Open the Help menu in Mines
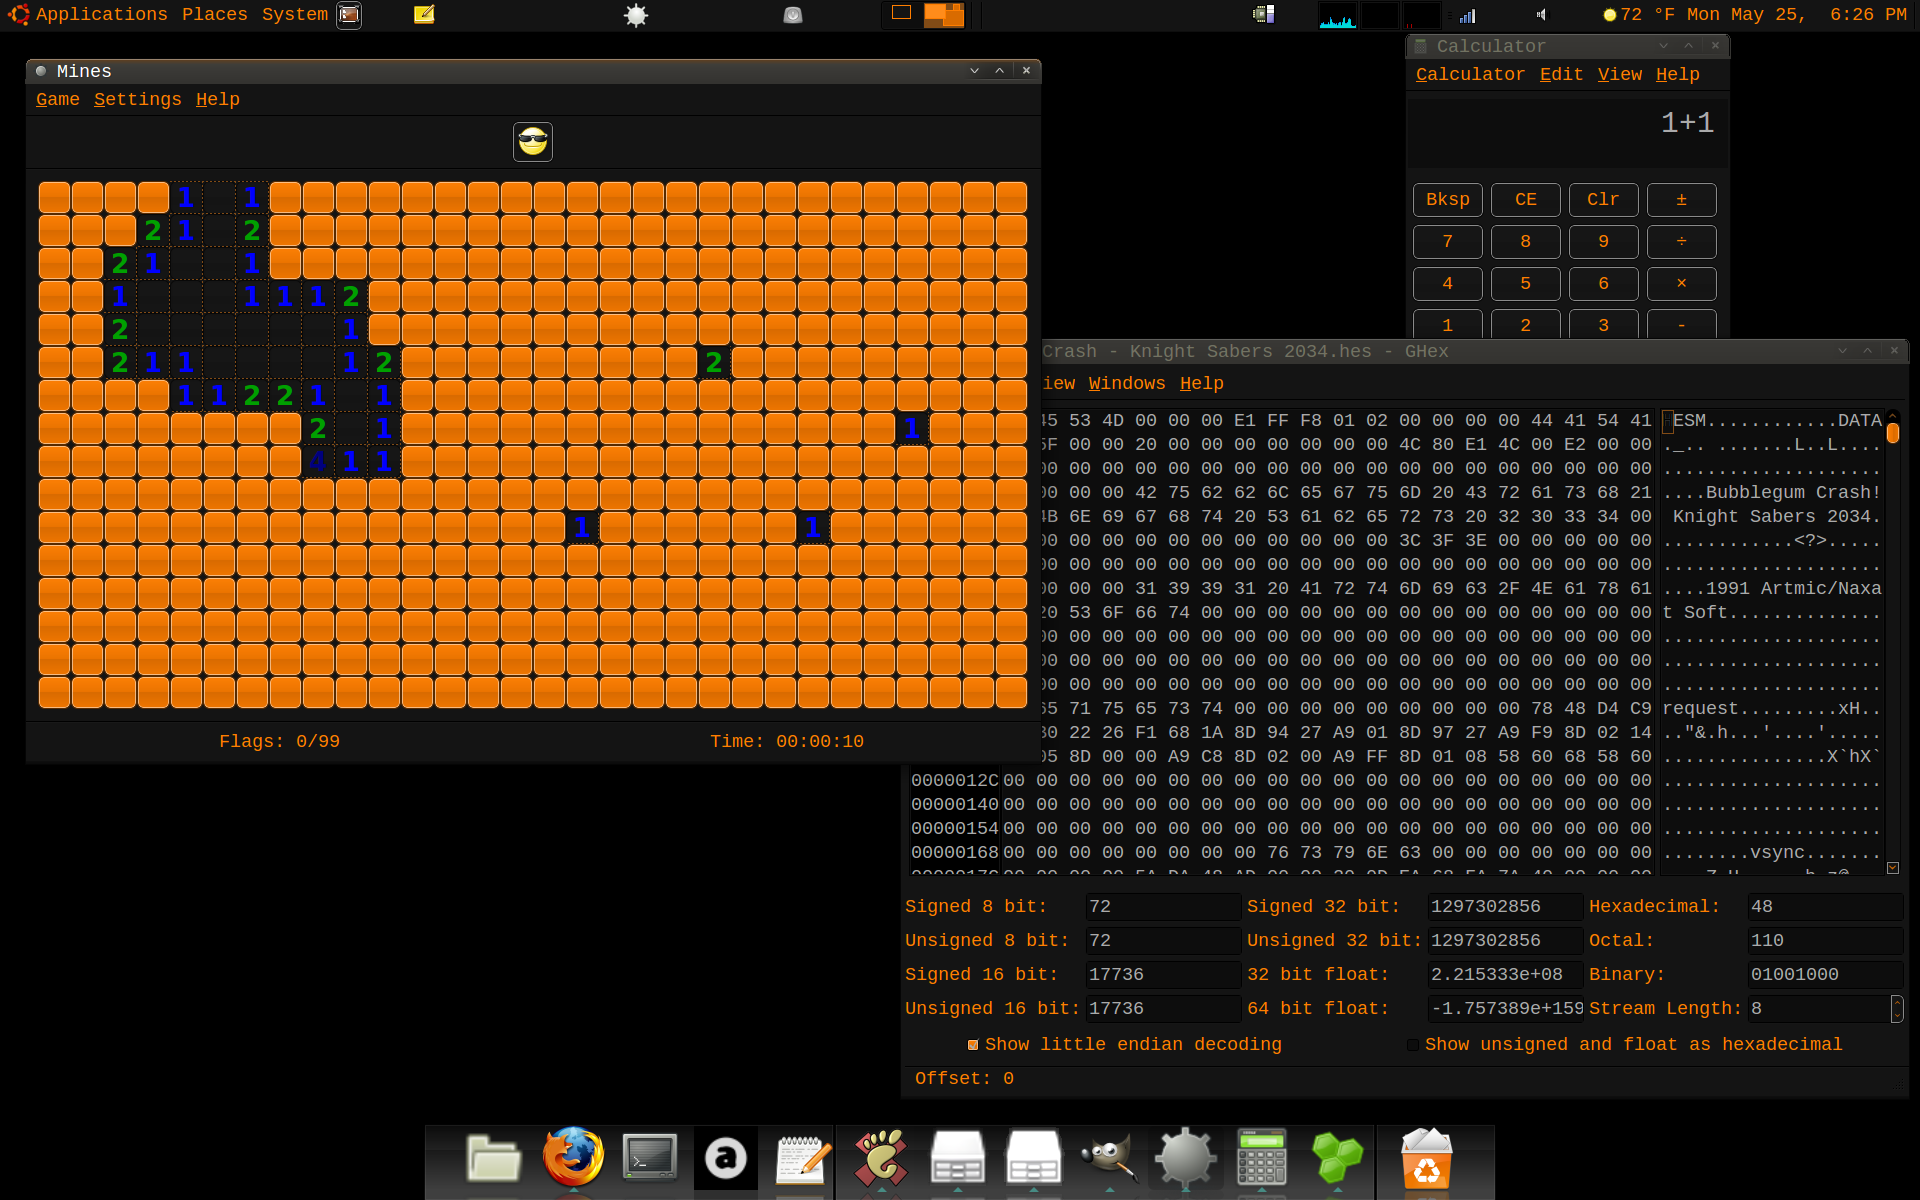The height and width of the screenshot is (1200, 1920). (218, 100)
